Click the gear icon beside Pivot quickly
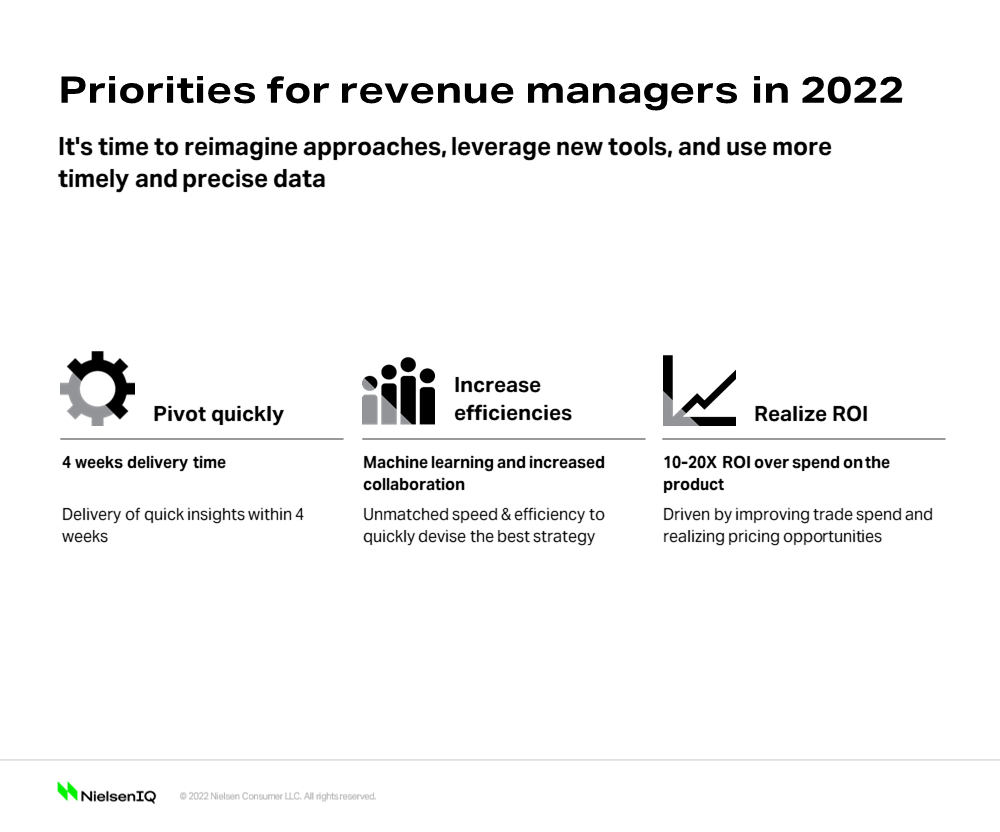This screenshot has width=1000, height=832. tap(98, 388)
